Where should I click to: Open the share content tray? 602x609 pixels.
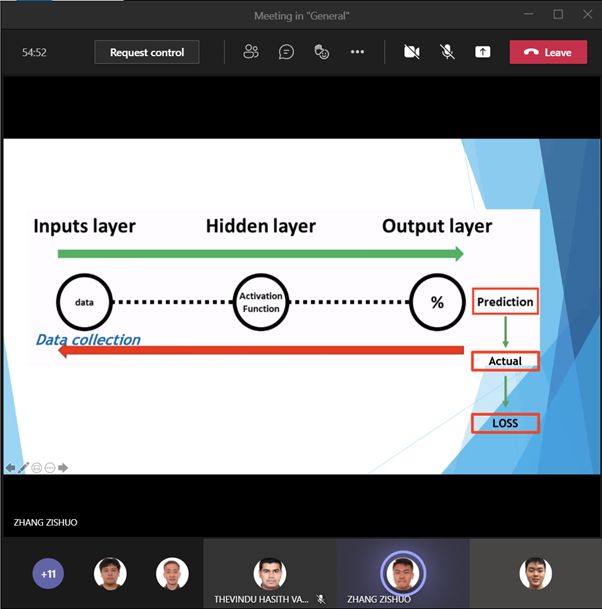click(482, 52)
